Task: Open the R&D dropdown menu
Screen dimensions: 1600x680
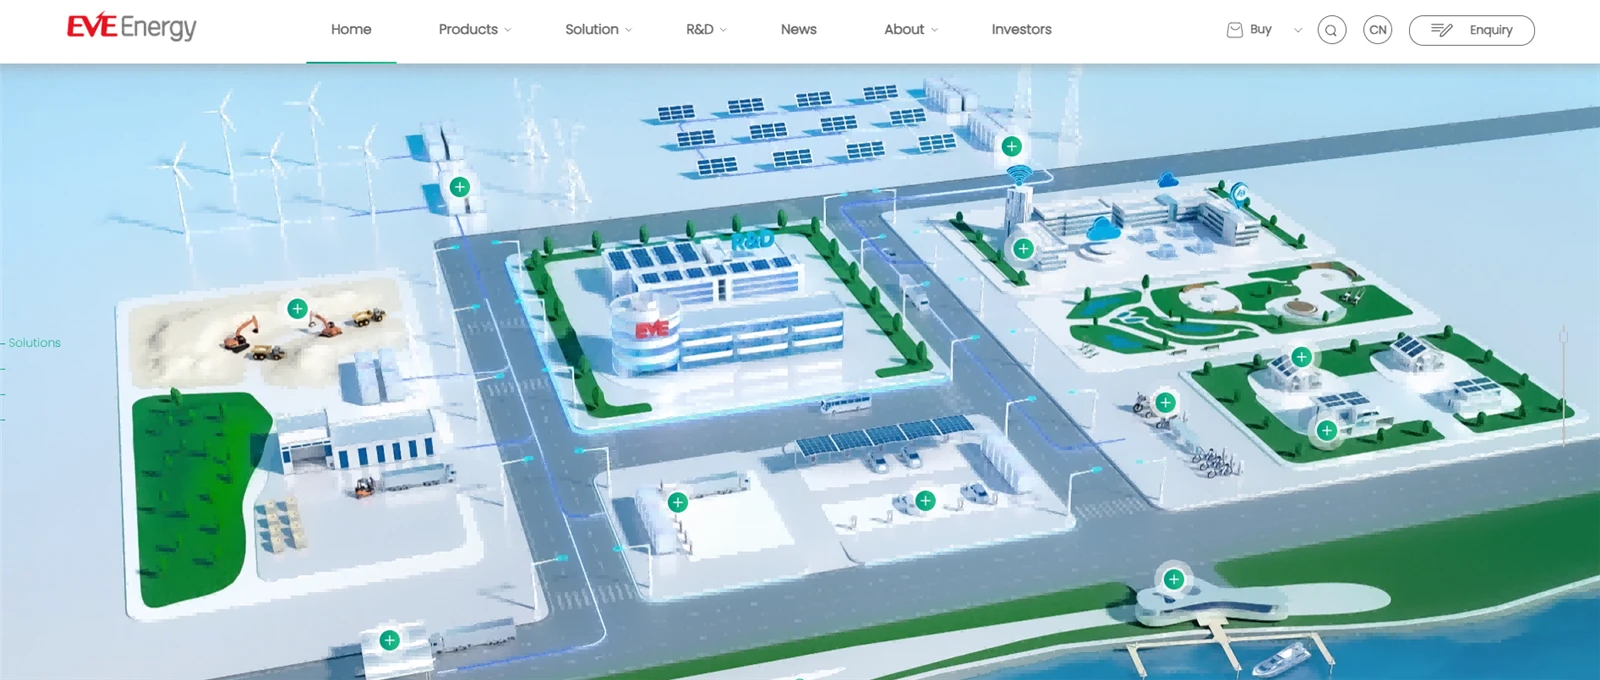Action: pos(706,30)
